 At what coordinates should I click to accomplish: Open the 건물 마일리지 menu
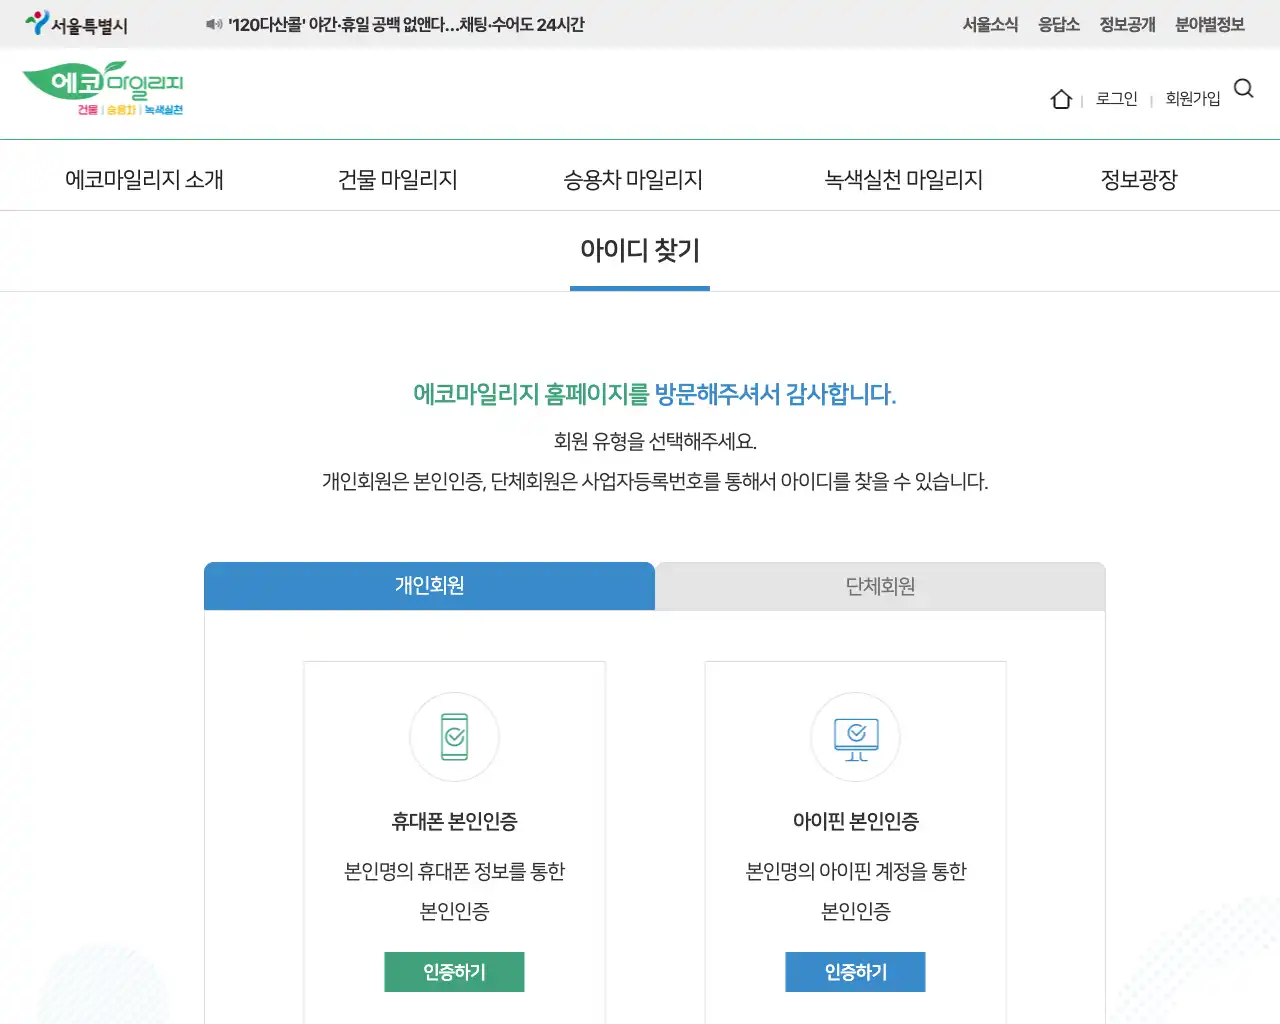click(x=398, y=179)
